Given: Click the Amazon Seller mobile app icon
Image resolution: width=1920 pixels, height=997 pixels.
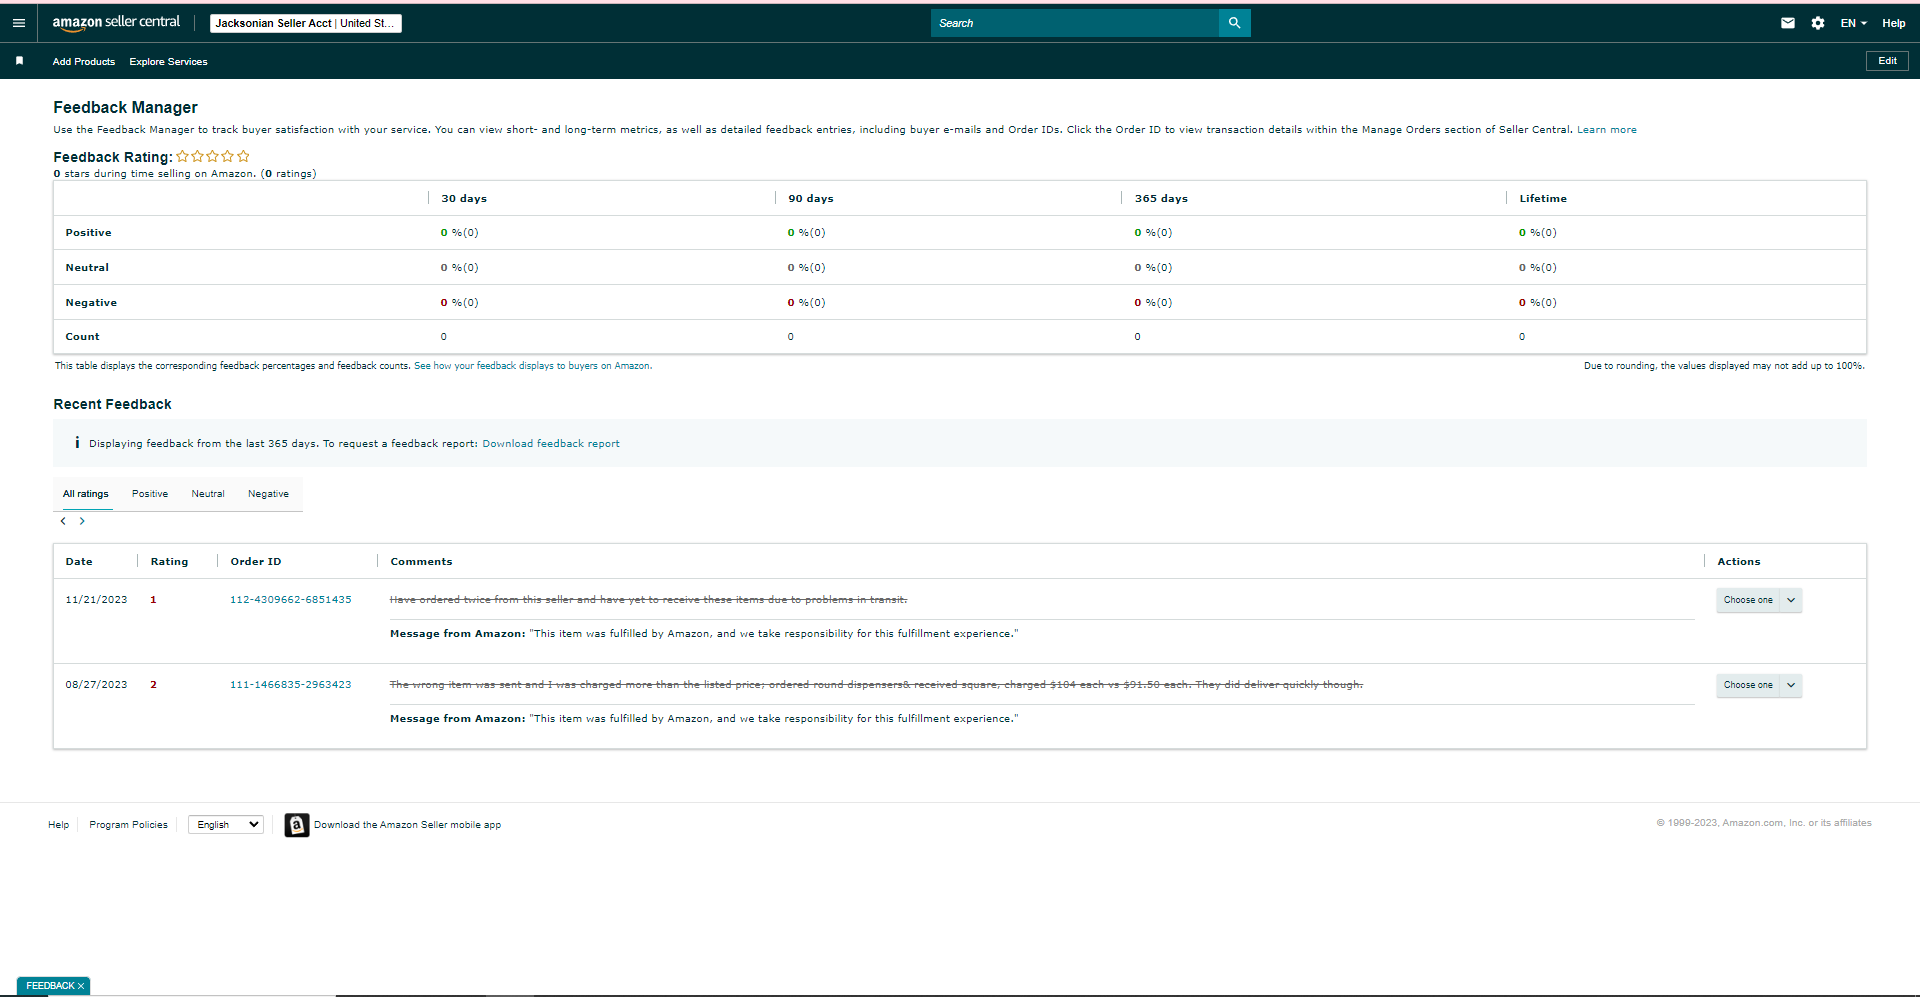Looking at the screenshot, I should (x=297, y=825).
